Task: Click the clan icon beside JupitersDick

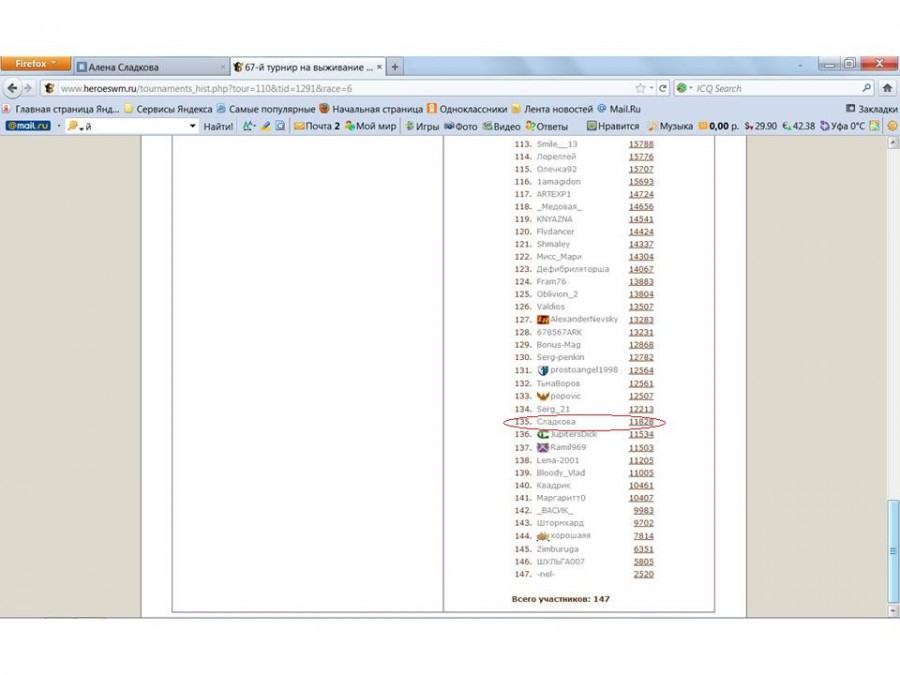Action: pyautogui.click(x=543, y=435)
